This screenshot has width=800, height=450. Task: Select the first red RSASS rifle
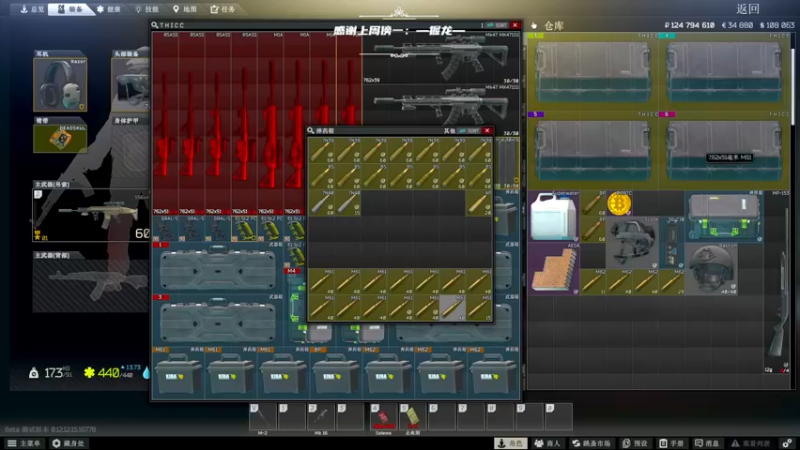166,123
